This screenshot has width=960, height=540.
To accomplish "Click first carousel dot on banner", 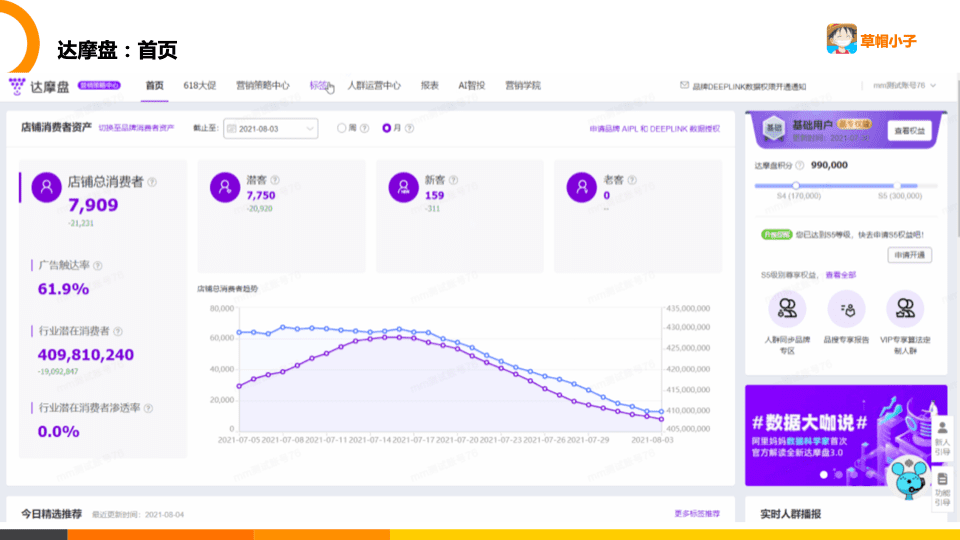I will pyautogui.click(x=823, y=474).
